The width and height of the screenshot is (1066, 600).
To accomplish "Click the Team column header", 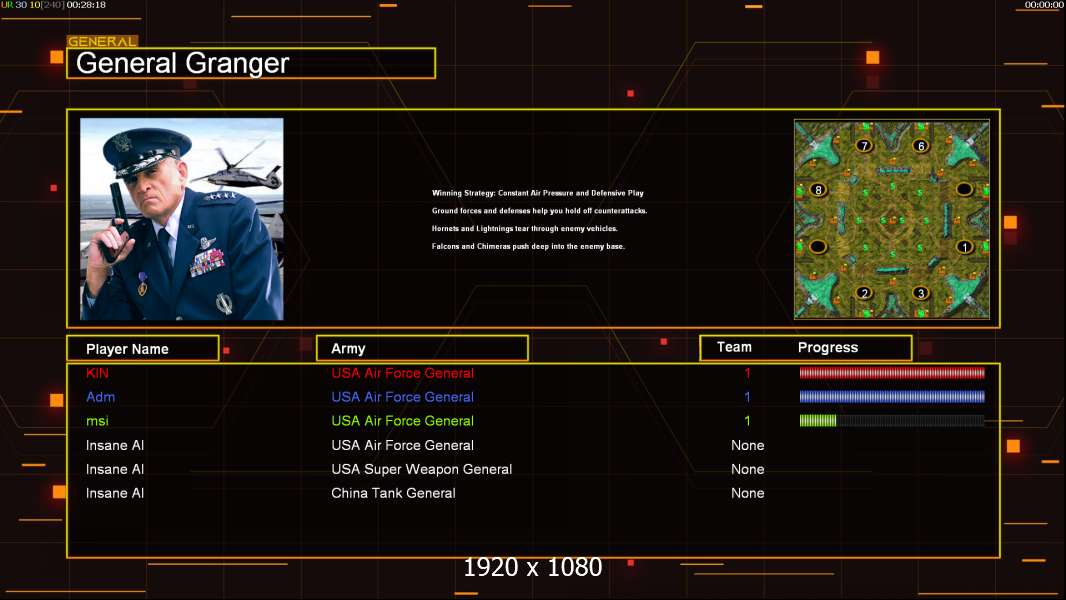I will 734,347.
